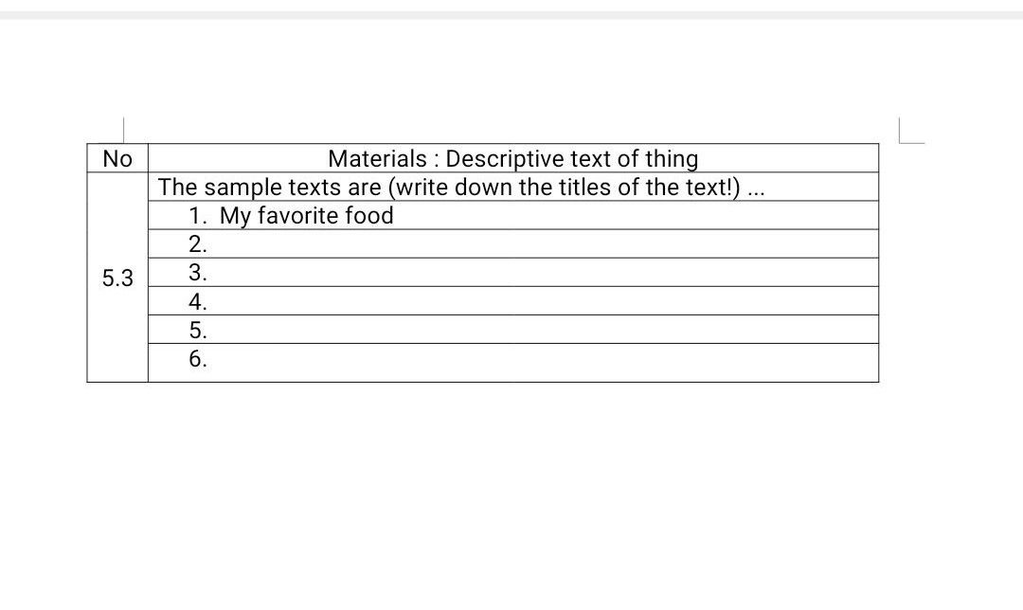Click the "My favorite food" list entry
The image size is (1023, 610).
point(306,216)
